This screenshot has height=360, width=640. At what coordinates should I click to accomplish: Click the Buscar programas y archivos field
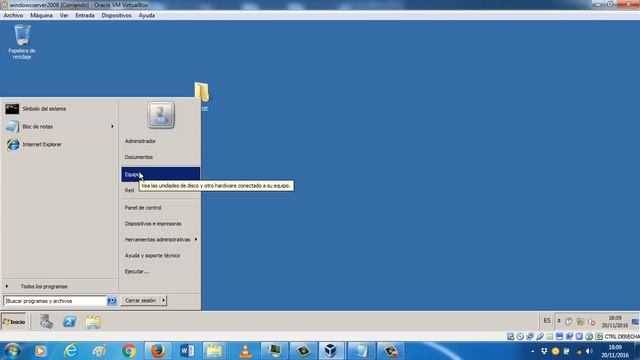point(55,301)
